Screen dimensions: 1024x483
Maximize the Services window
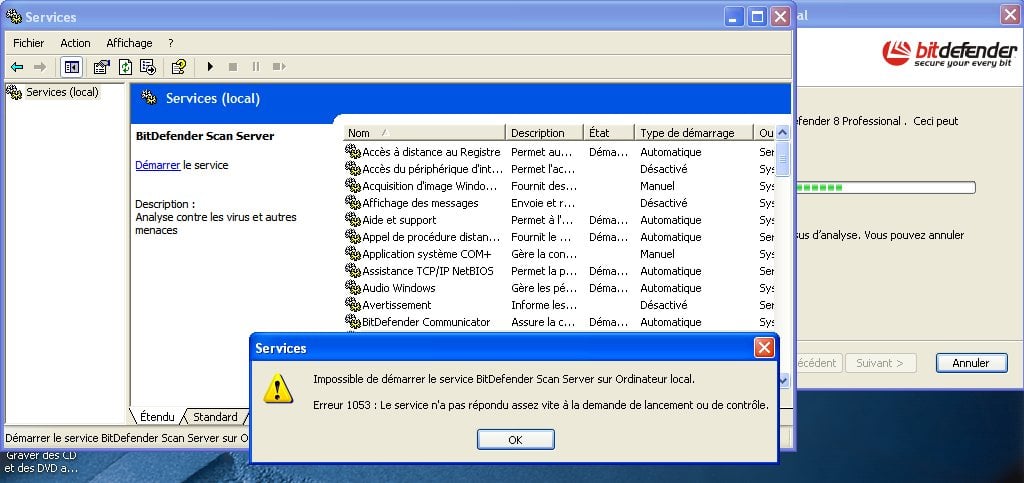pos(757,16)
